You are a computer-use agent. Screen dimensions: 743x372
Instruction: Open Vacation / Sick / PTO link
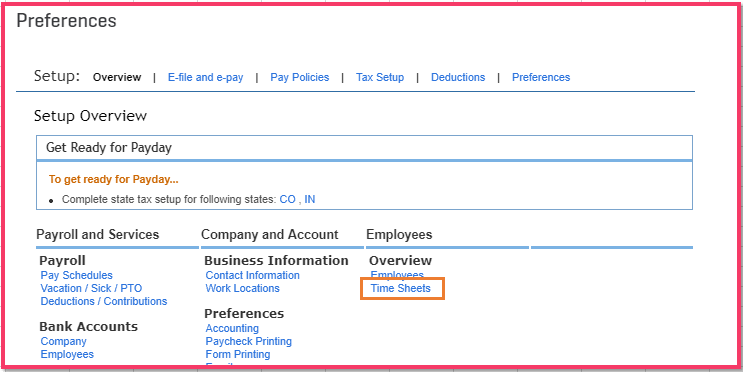click(x=91, y=288)
